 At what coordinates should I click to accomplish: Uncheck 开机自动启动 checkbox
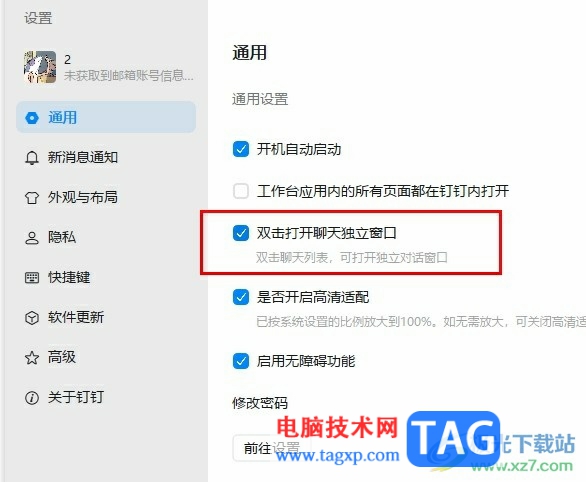coord(241,149)
